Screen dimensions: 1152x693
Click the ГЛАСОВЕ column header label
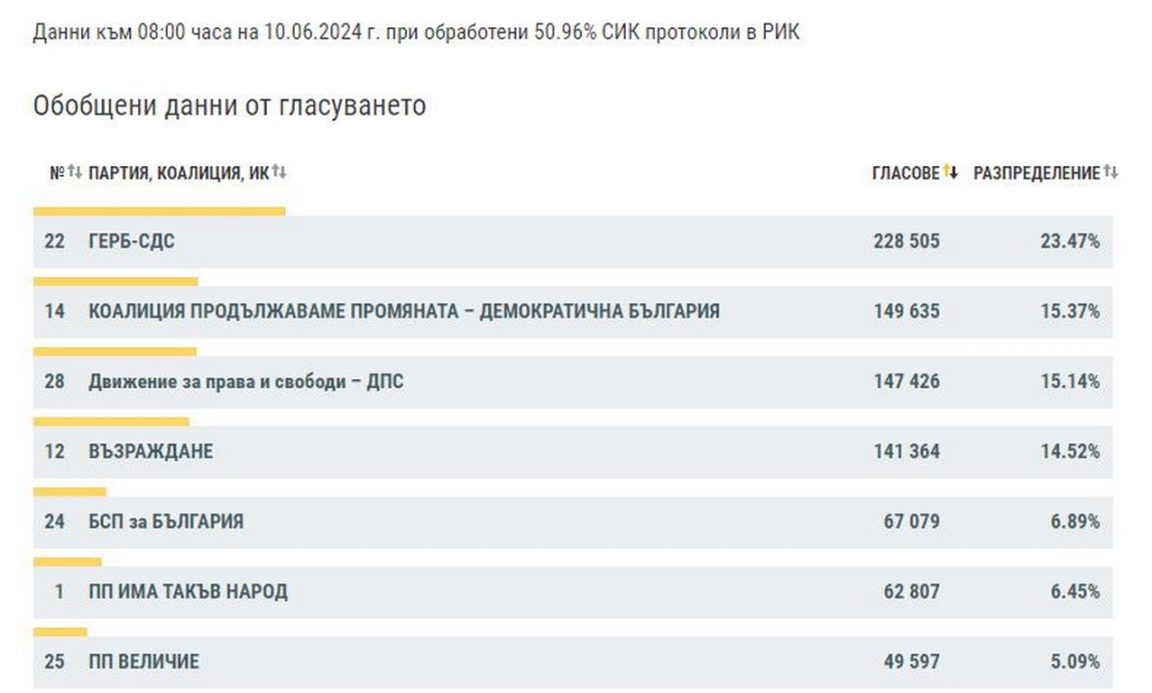coord(905,173)
